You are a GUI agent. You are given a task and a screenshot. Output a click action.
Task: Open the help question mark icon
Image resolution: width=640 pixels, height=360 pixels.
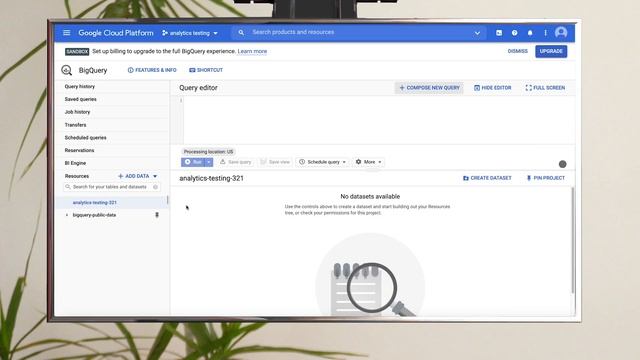tap(514, 33)
